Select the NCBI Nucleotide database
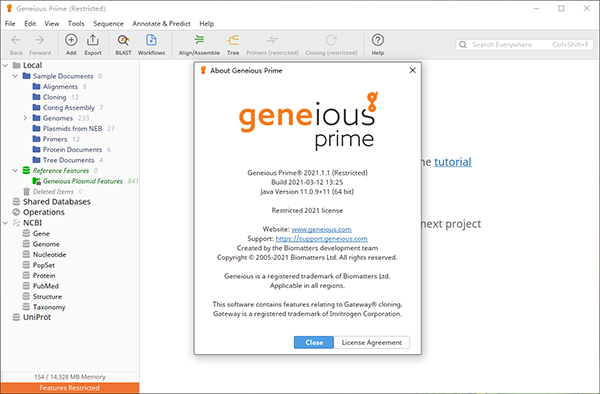This screenshot has height=394, width=600. [49, 254]
